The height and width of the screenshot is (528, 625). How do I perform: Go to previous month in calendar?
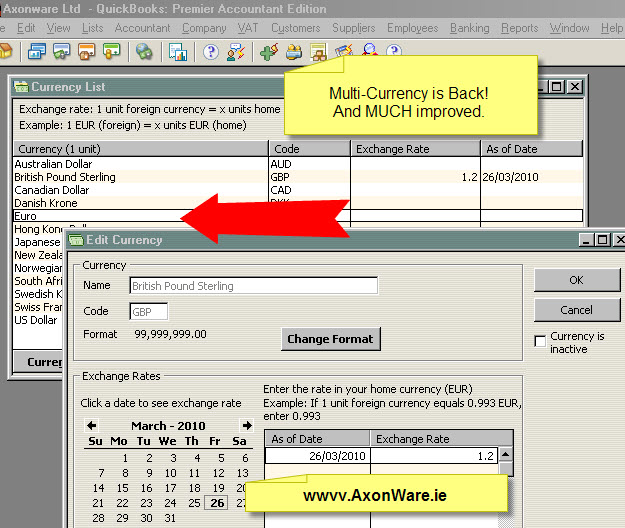coord(92,425)
